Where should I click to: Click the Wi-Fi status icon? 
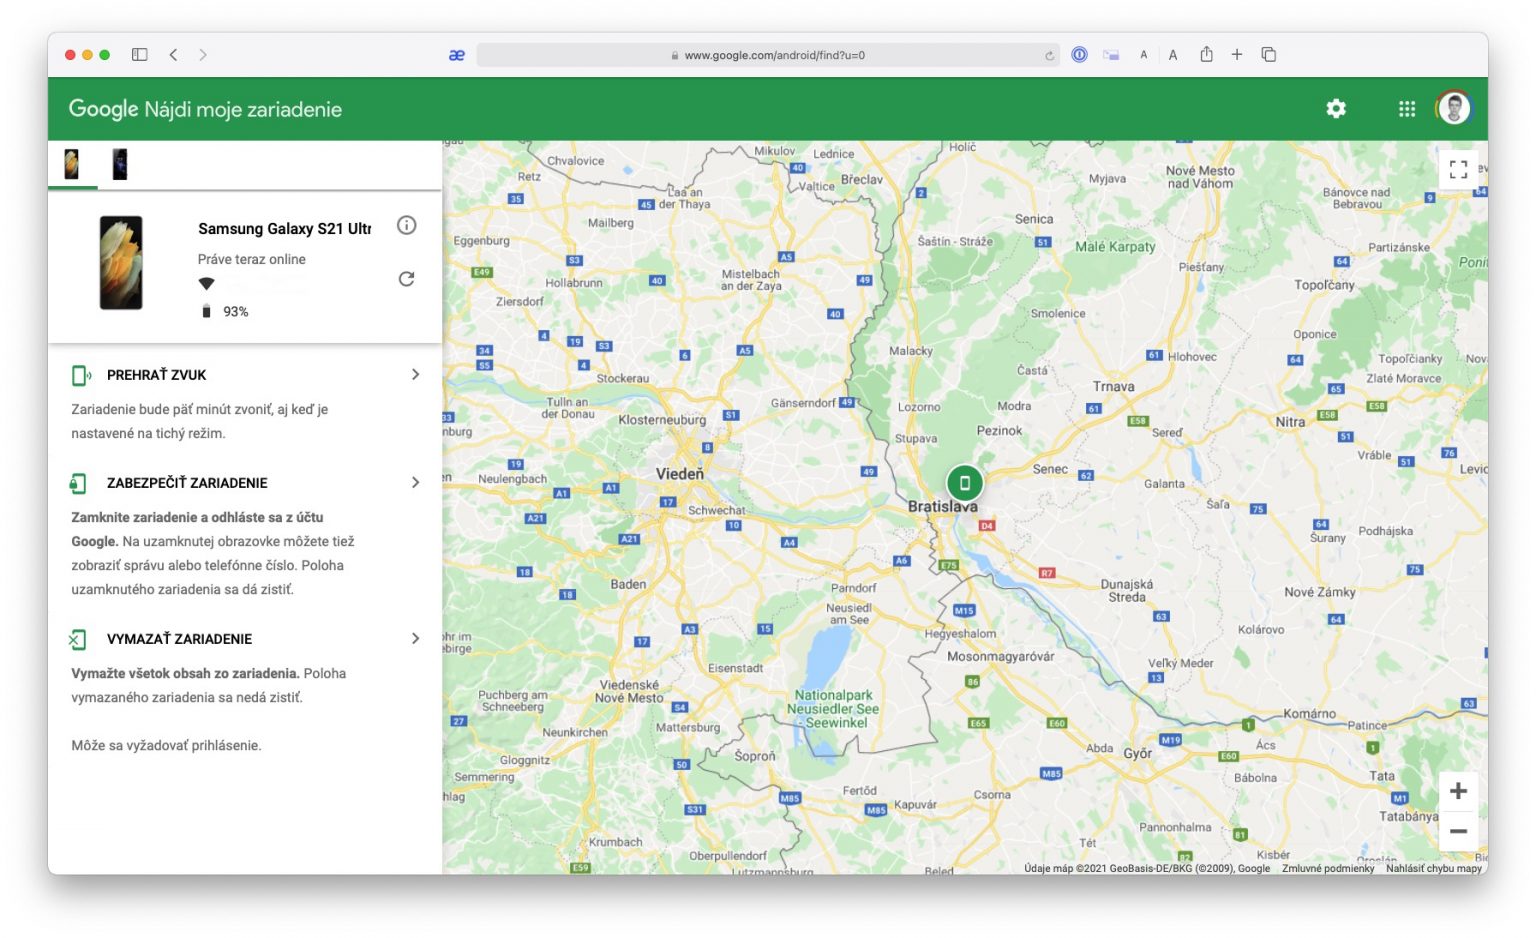tap(207, 284)
